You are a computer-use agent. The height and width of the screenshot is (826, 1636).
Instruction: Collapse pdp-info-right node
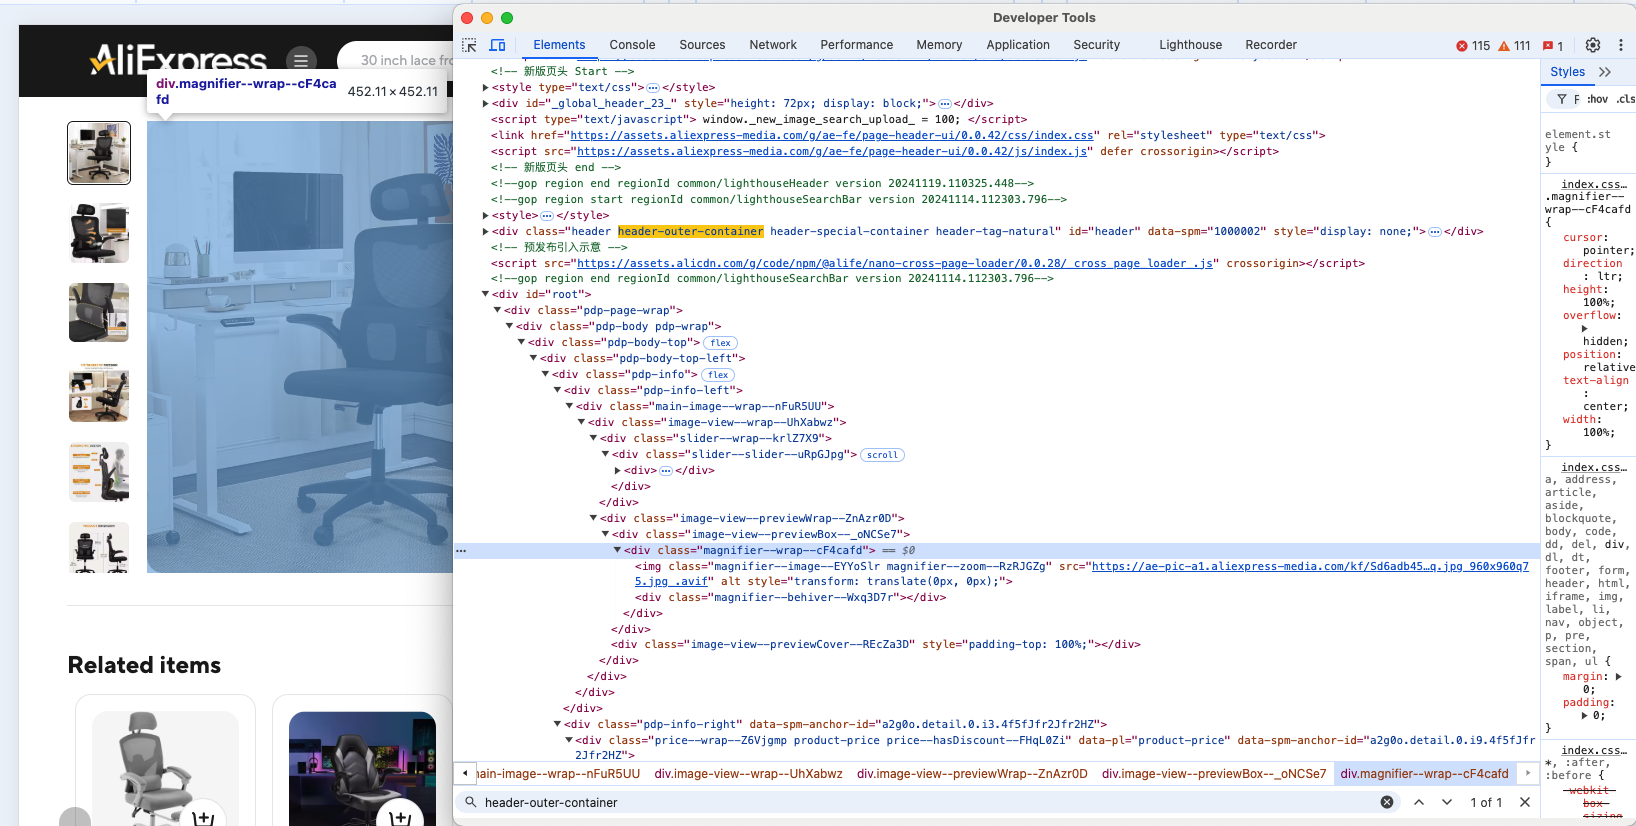tap(557, 725)
